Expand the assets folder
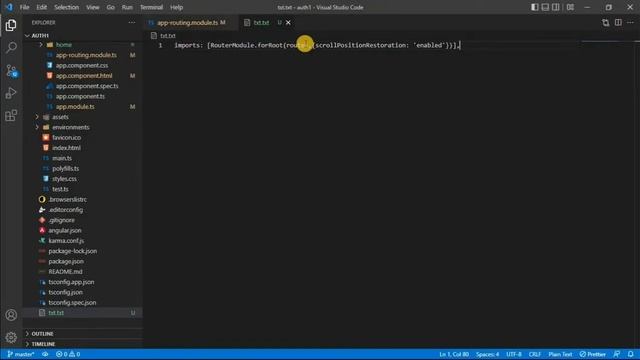Viewport: 640px width, 360px height. (60, 117)
